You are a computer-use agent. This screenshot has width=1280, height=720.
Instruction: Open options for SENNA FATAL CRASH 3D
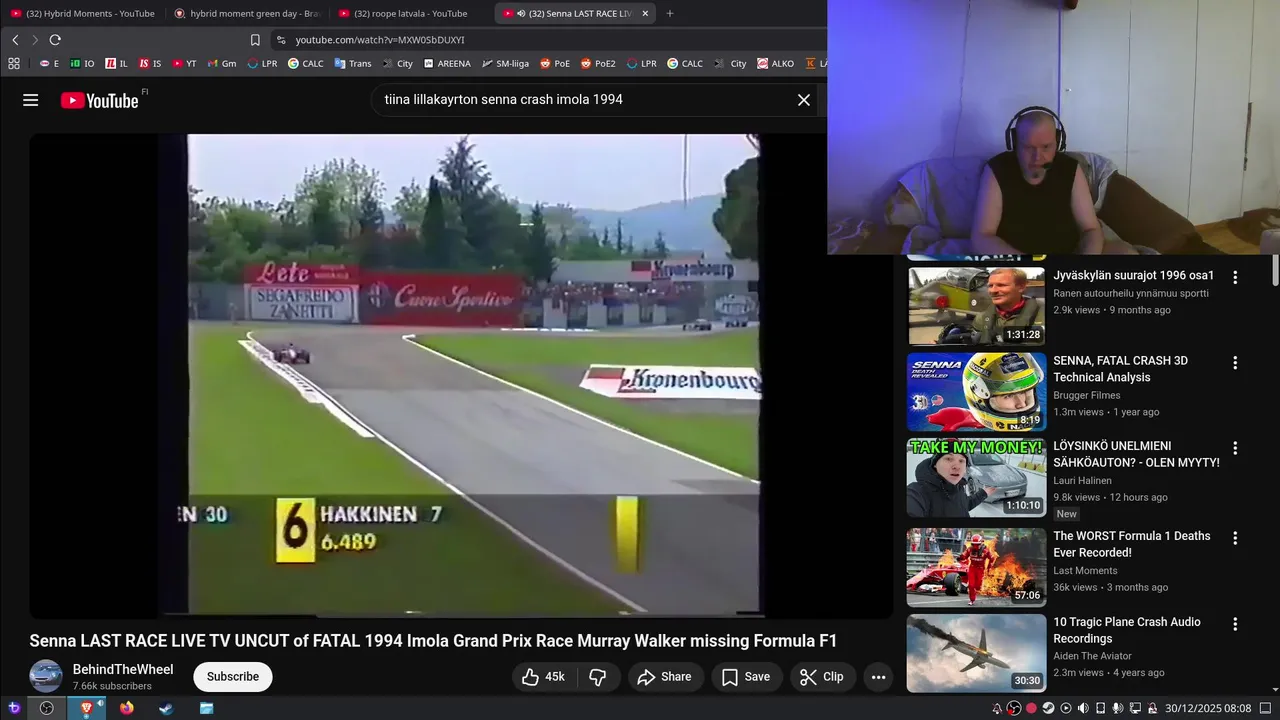click(x=1235, y=363)
